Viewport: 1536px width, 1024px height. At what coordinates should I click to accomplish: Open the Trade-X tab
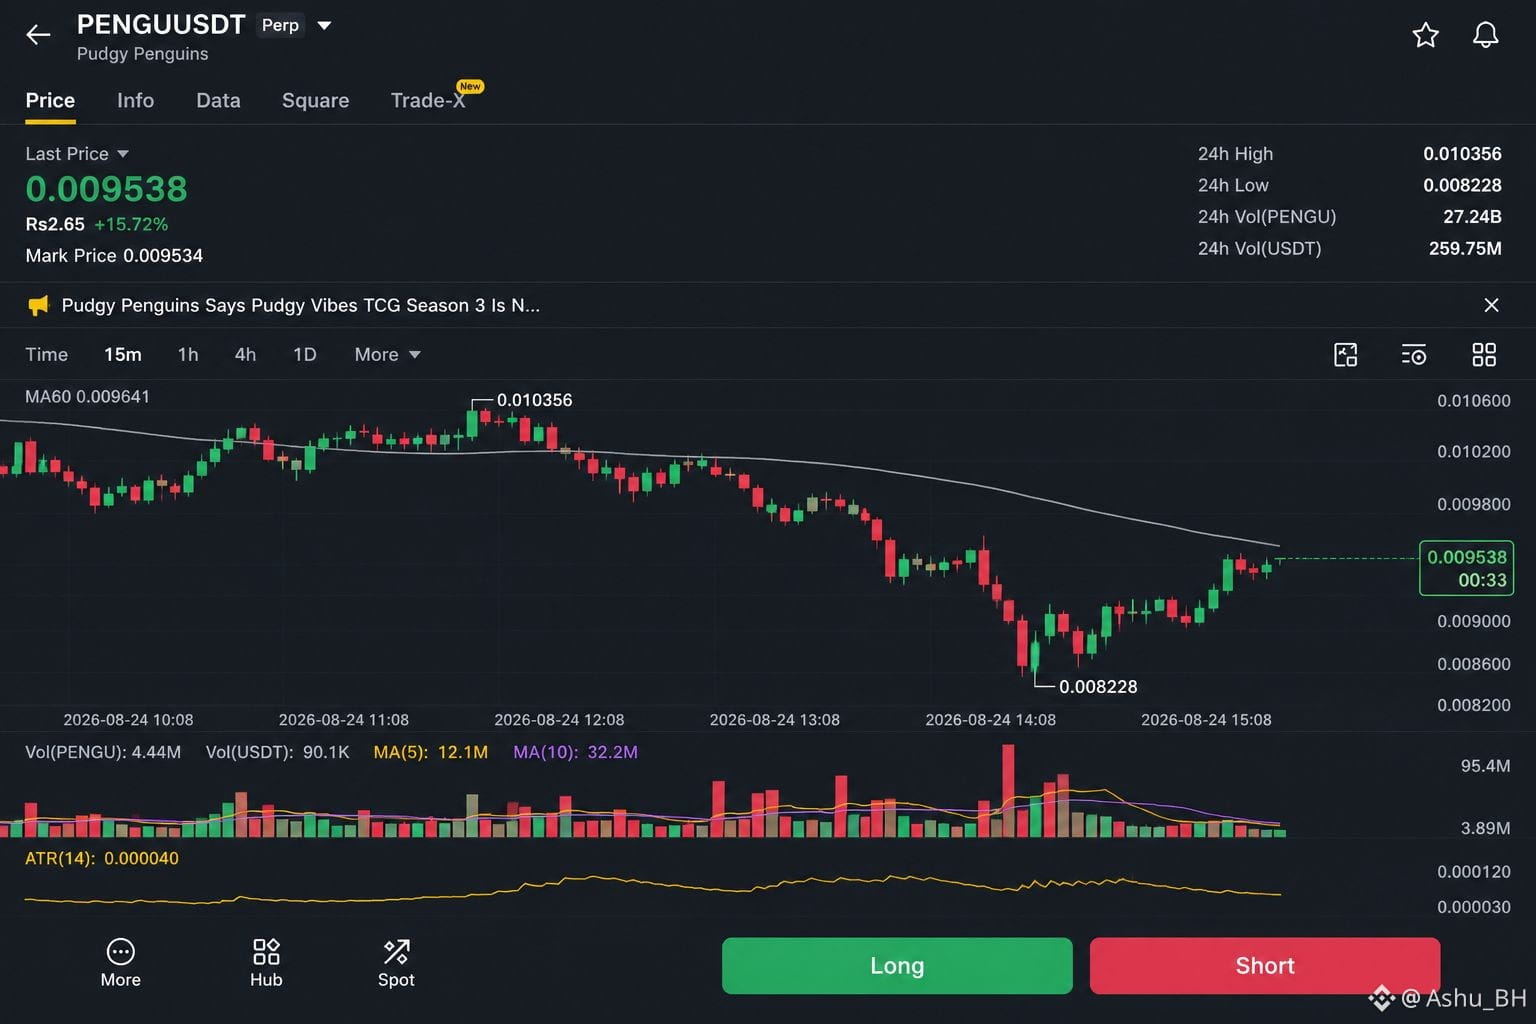tap(428, 100)
